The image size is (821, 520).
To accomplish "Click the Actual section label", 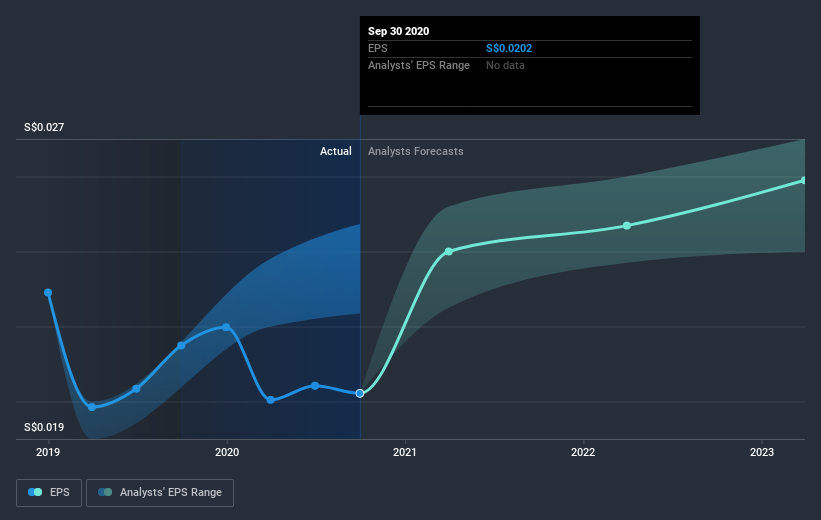I will point(336,151).
